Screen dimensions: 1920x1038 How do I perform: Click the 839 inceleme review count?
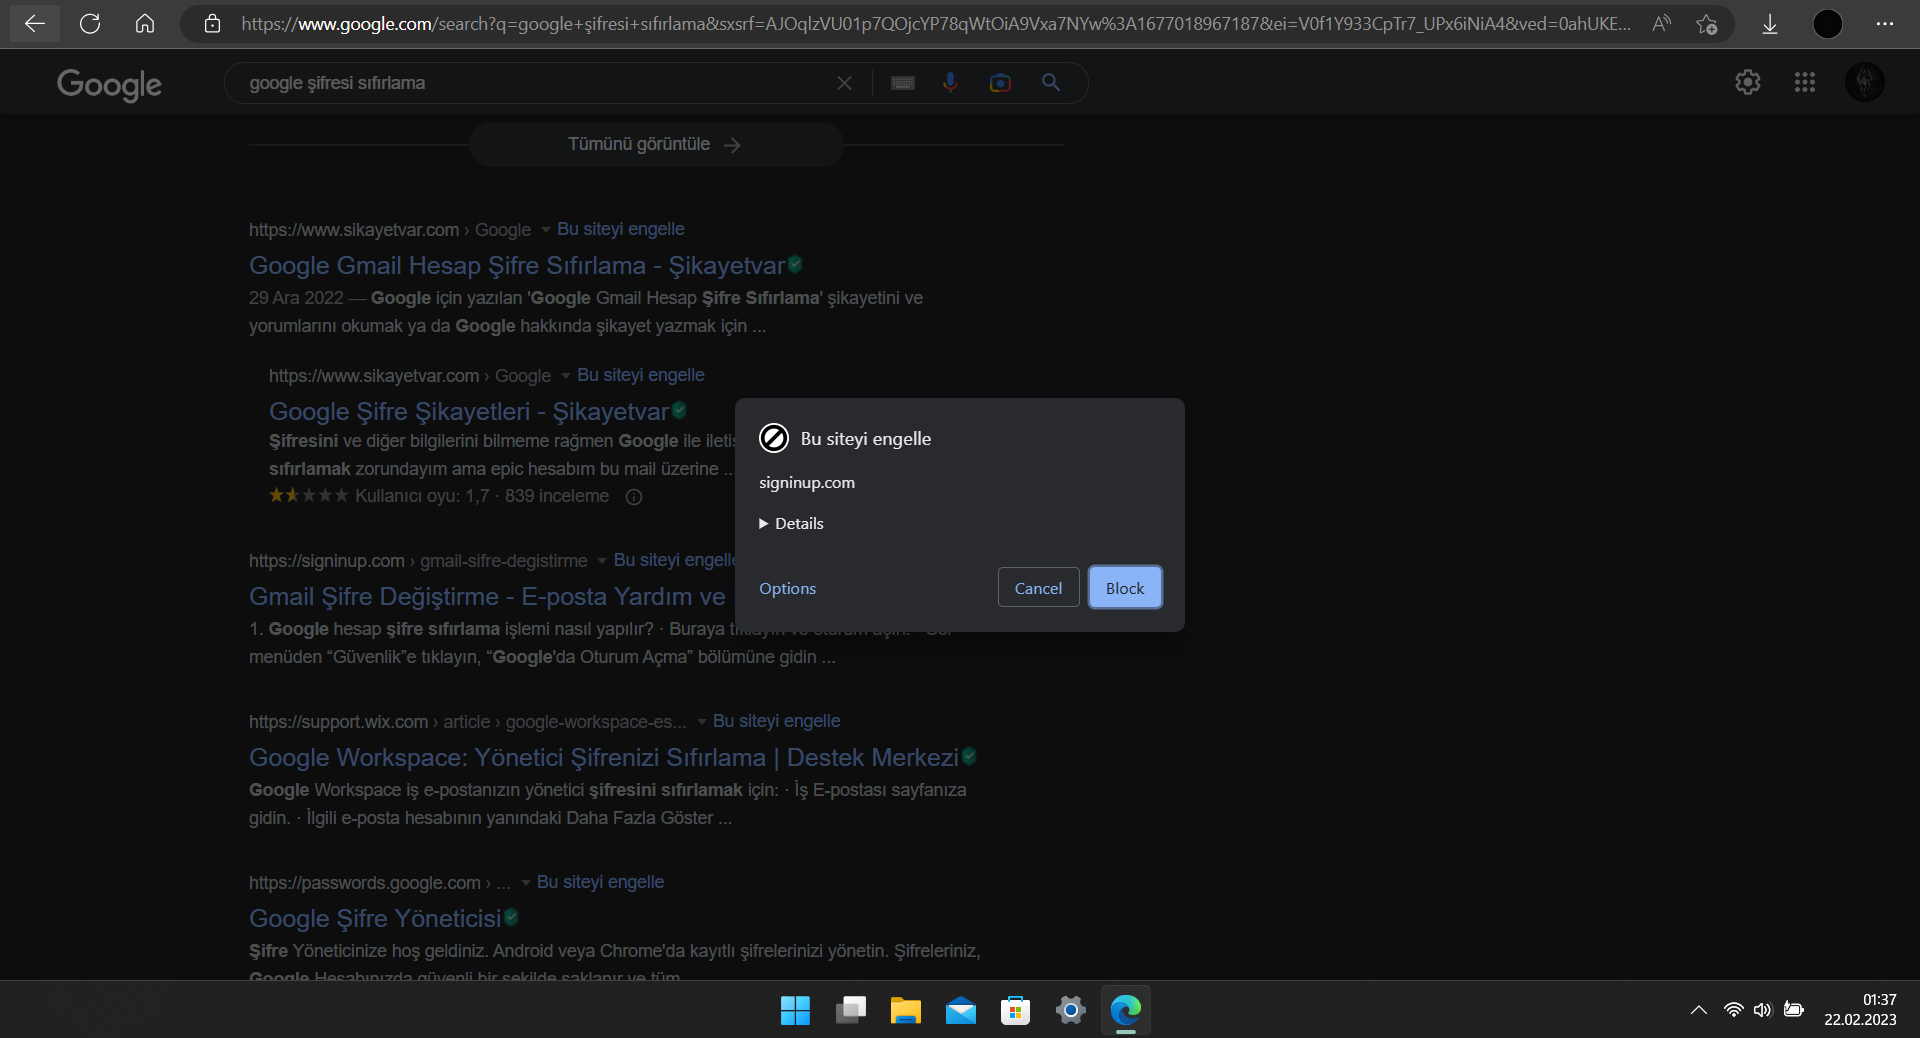557,496
